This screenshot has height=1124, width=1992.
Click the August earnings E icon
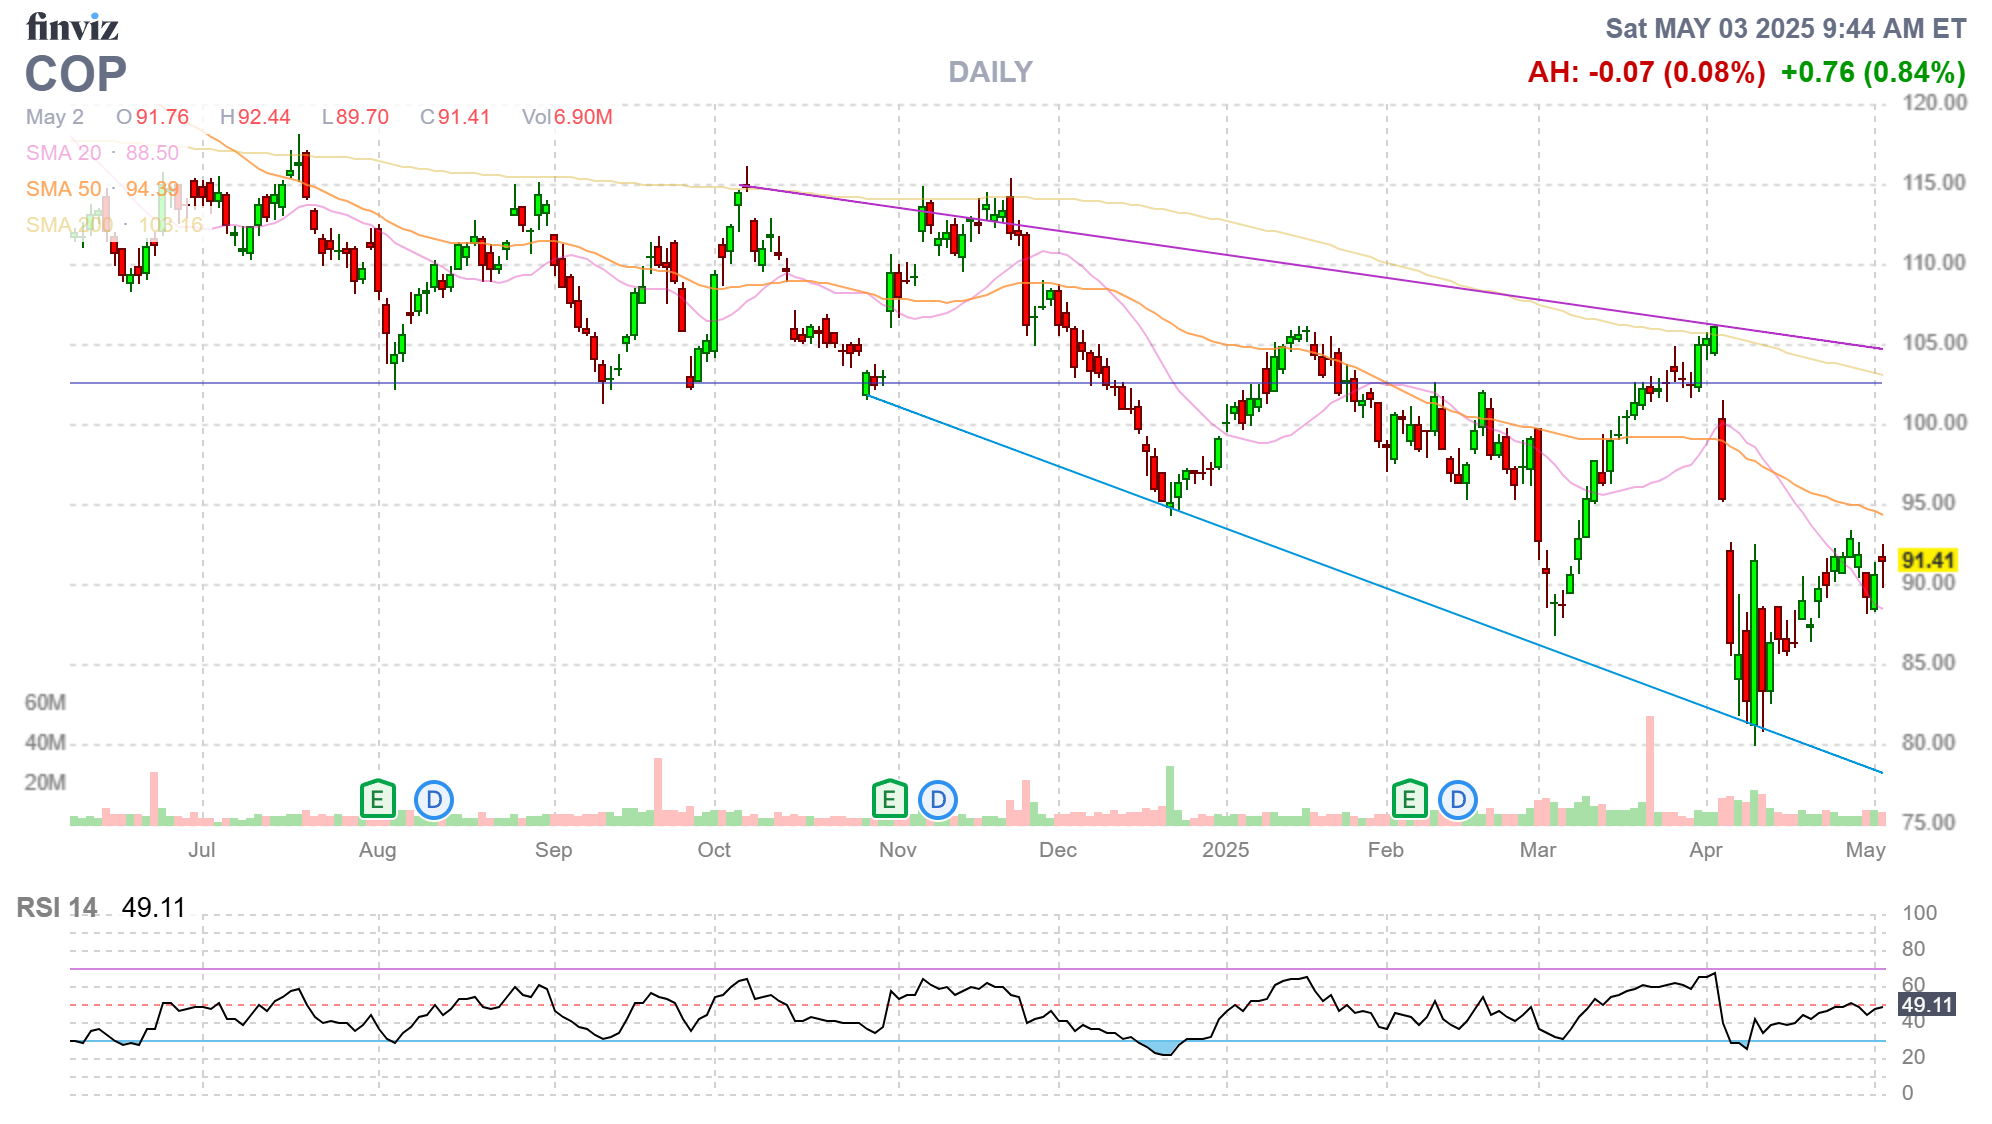[x=377, y=799]
